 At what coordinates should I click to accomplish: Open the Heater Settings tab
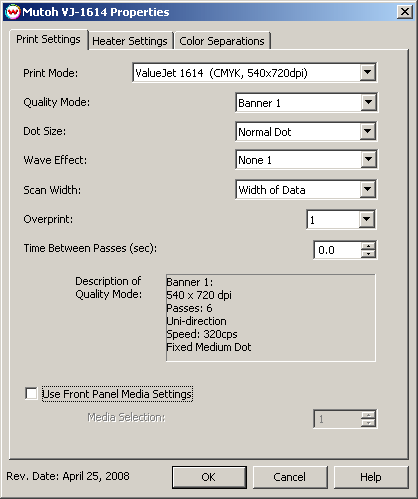coord(130,41)
